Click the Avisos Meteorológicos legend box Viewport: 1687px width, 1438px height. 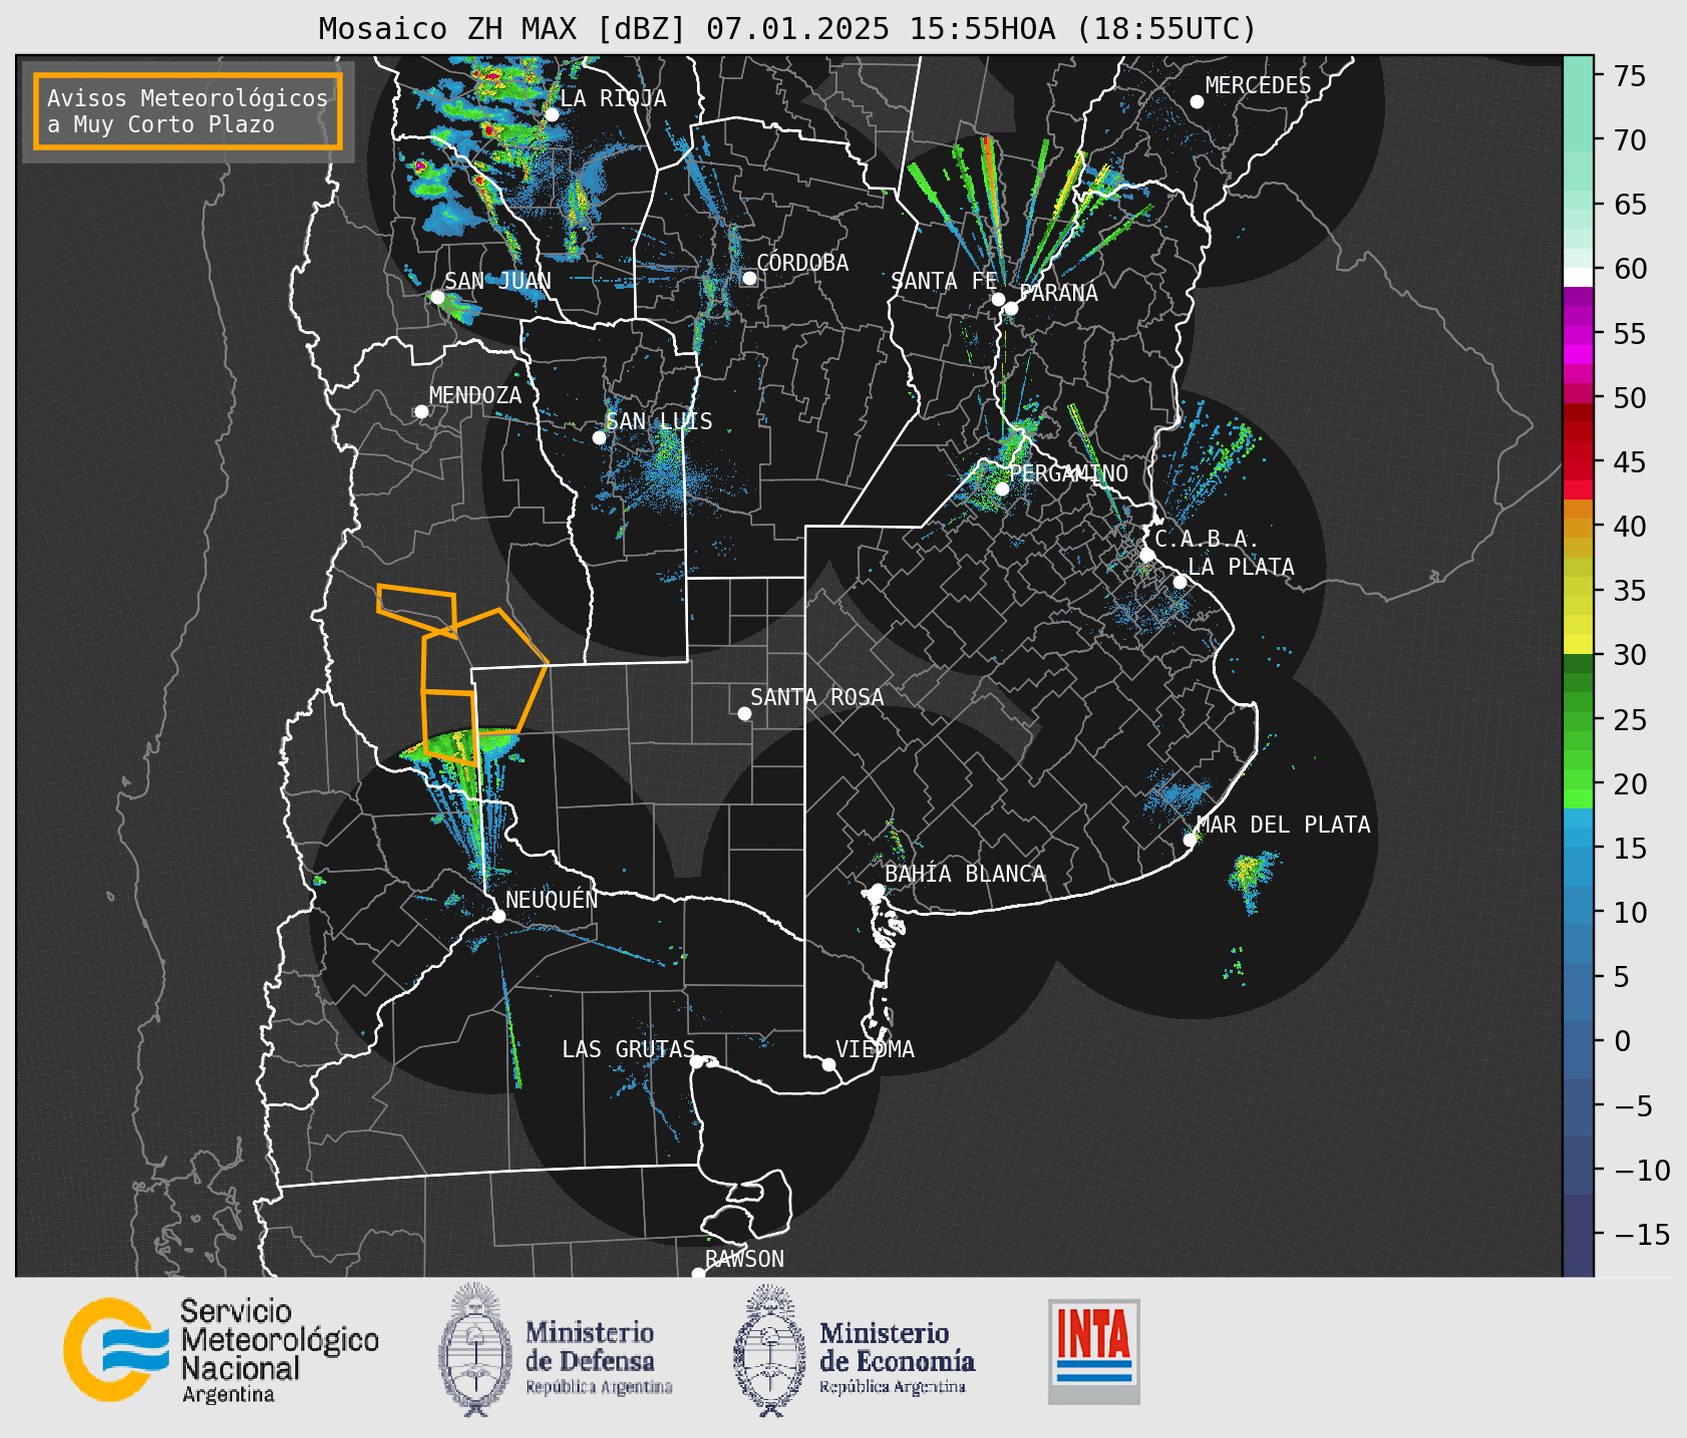click(x=188, y=111)
